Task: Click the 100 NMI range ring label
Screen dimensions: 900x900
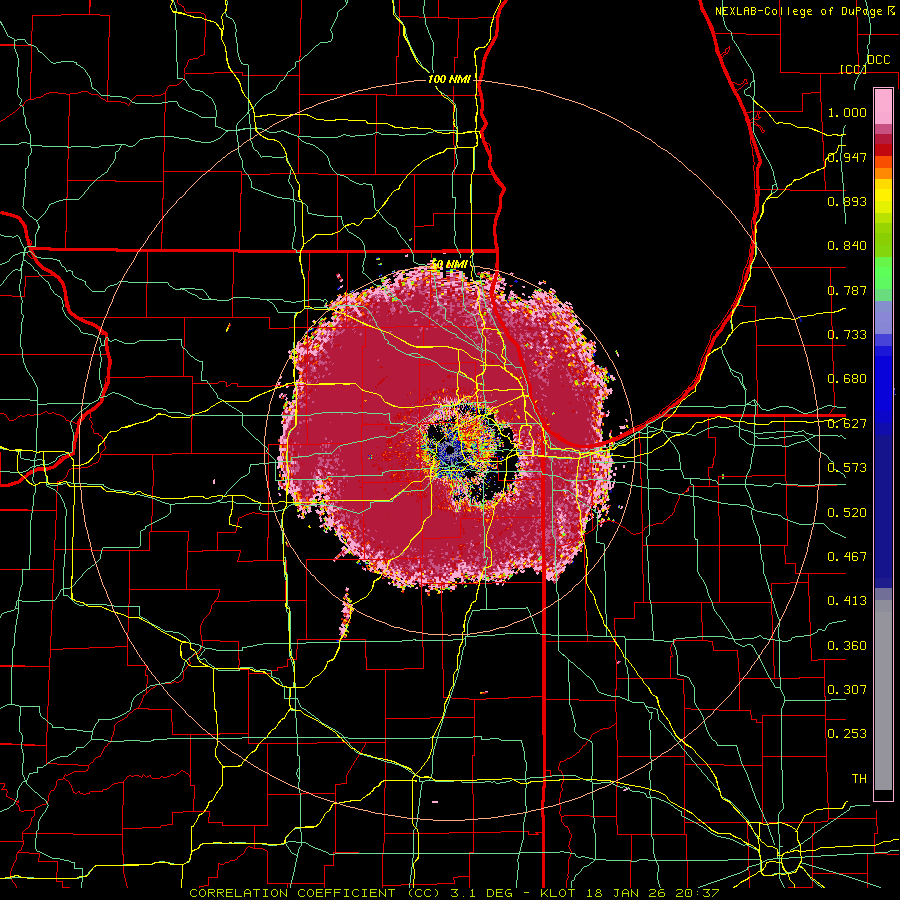Action: pos(449,79)
